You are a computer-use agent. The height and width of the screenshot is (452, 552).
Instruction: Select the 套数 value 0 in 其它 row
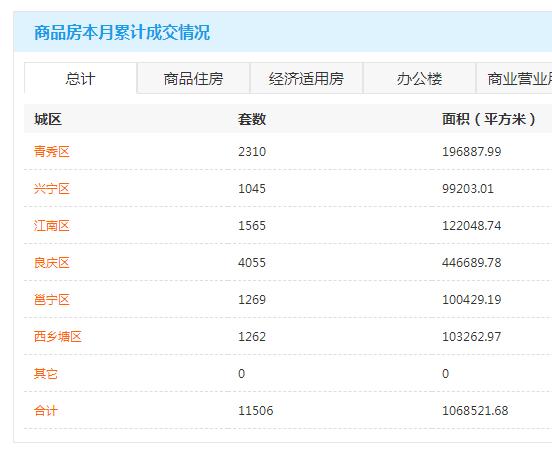point(242,373)
